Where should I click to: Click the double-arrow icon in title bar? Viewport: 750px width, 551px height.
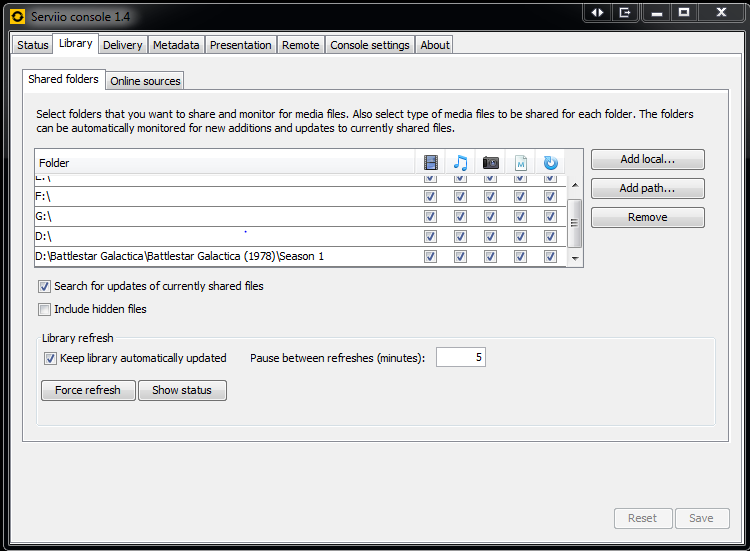[x=597, y=12]
